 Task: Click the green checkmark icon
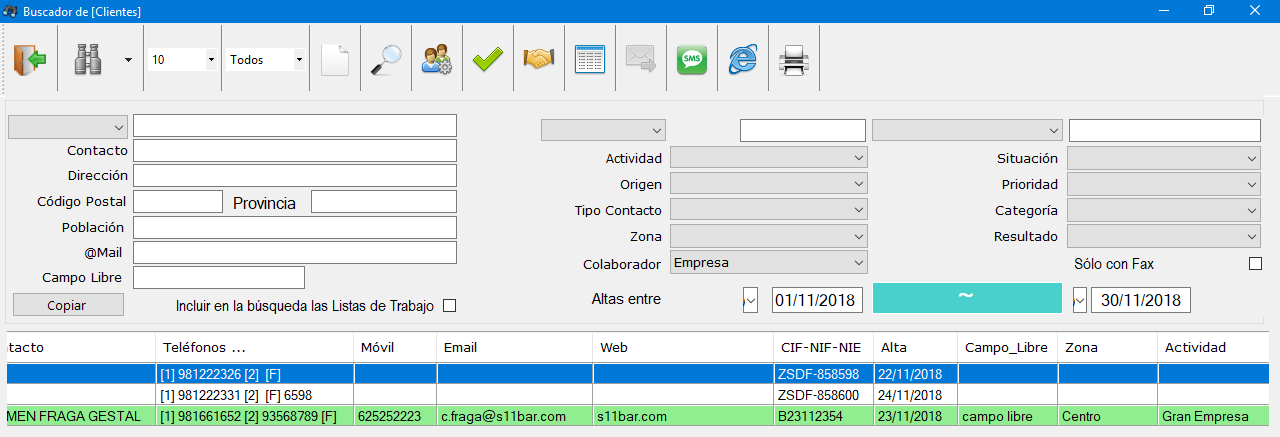click(x=488, y=60)
